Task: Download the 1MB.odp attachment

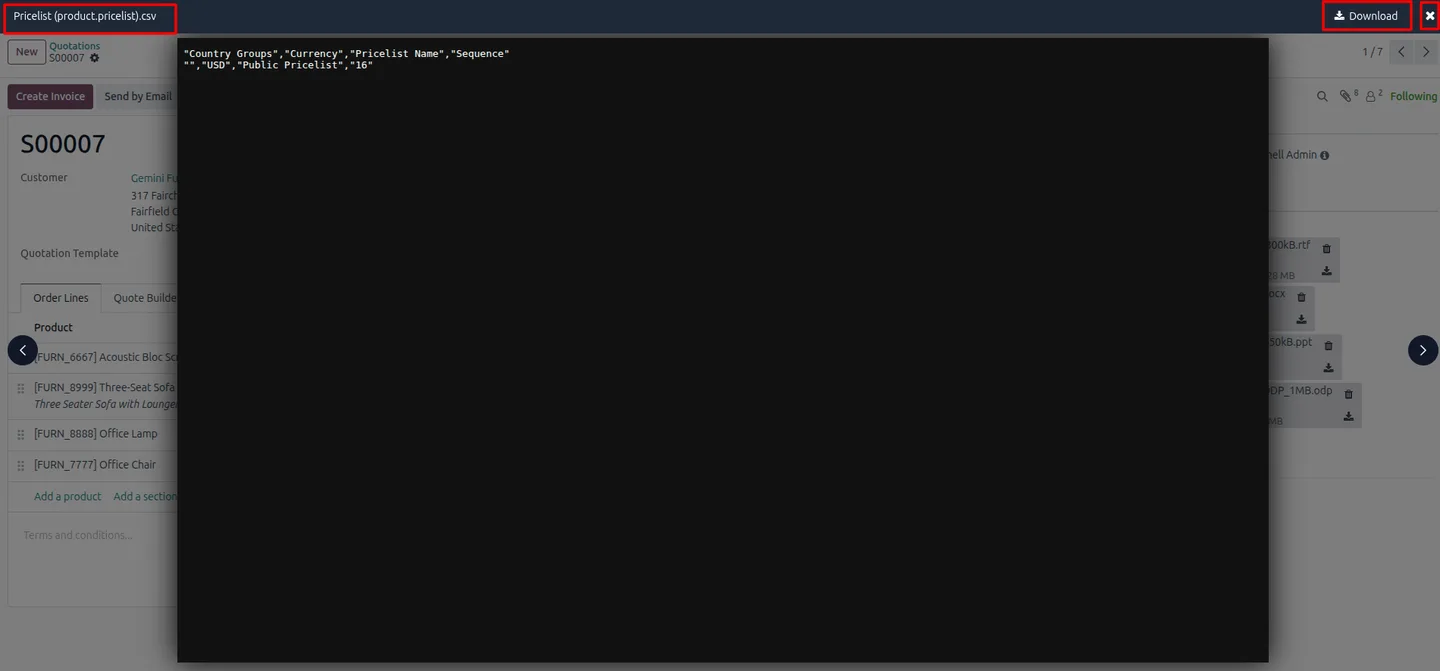Action: click(1348, 416)
